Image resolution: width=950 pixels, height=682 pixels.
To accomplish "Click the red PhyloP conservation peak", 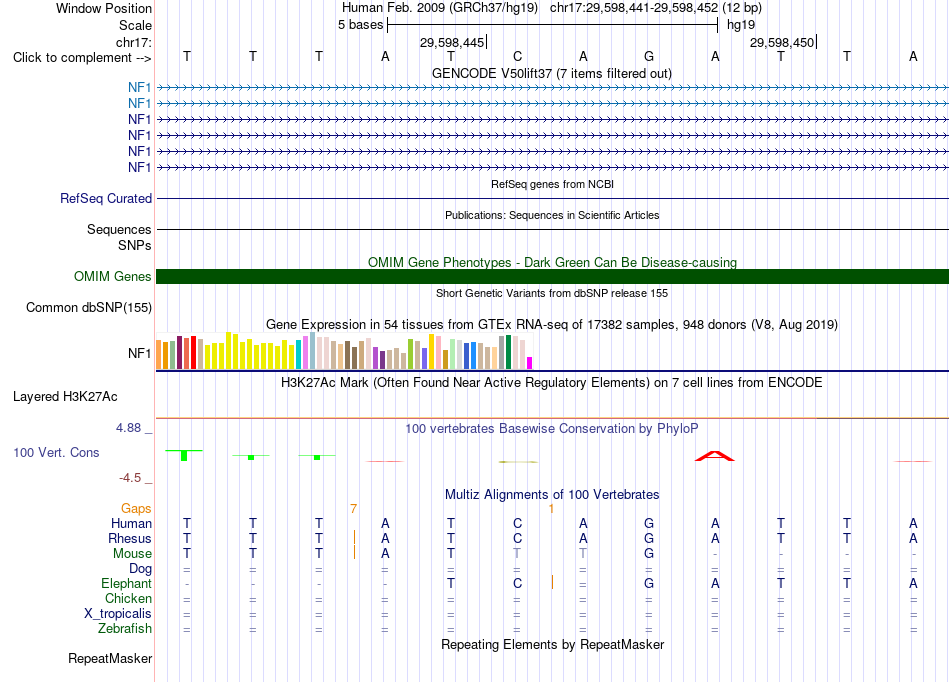I will (x=714, y=456).
